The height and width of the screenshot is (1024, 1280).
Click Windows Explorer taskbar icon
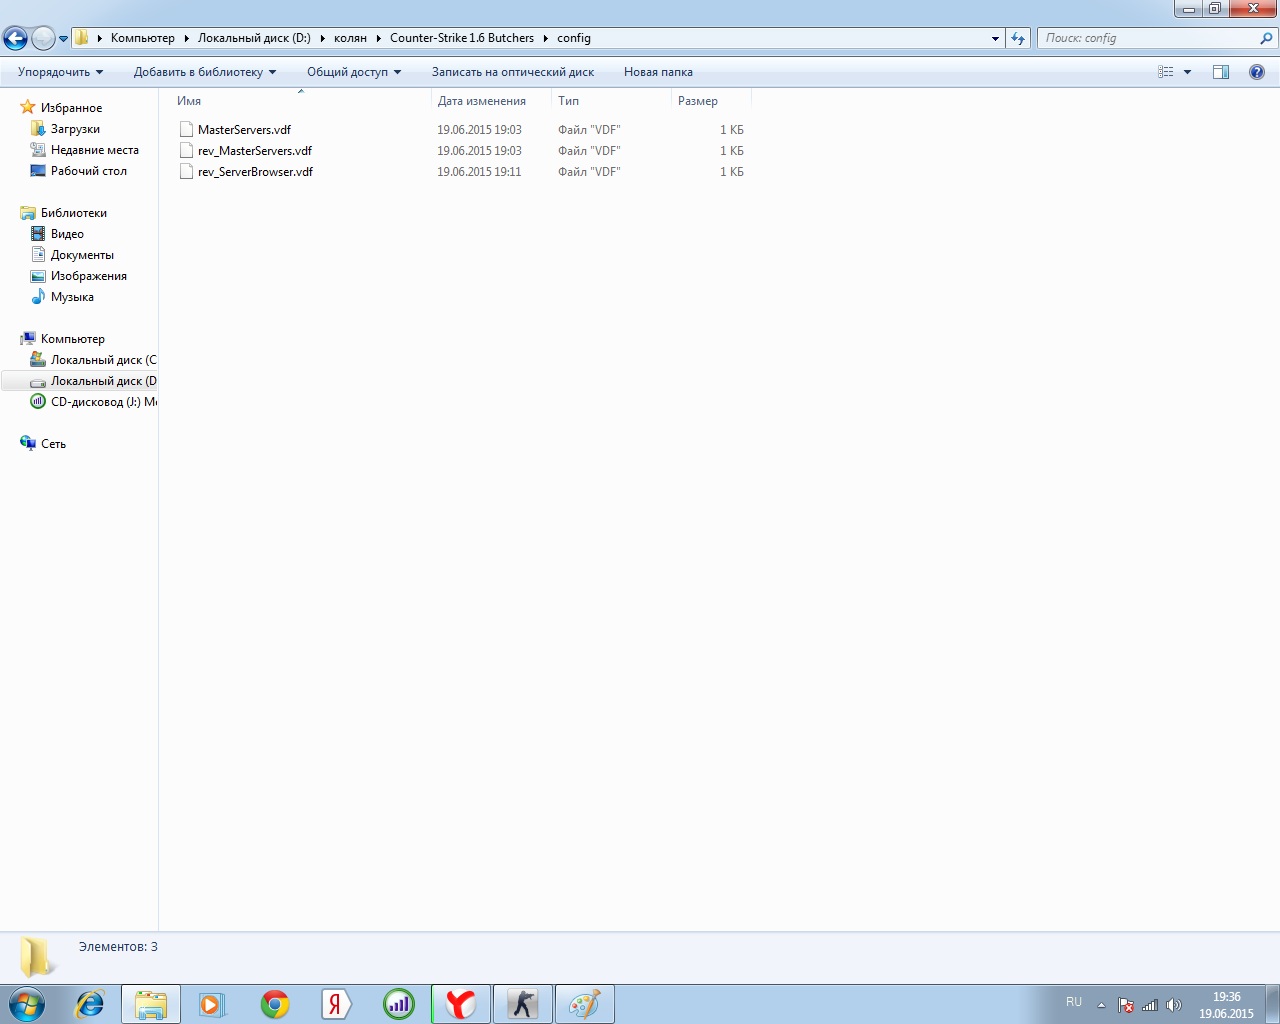point(151,1004)
